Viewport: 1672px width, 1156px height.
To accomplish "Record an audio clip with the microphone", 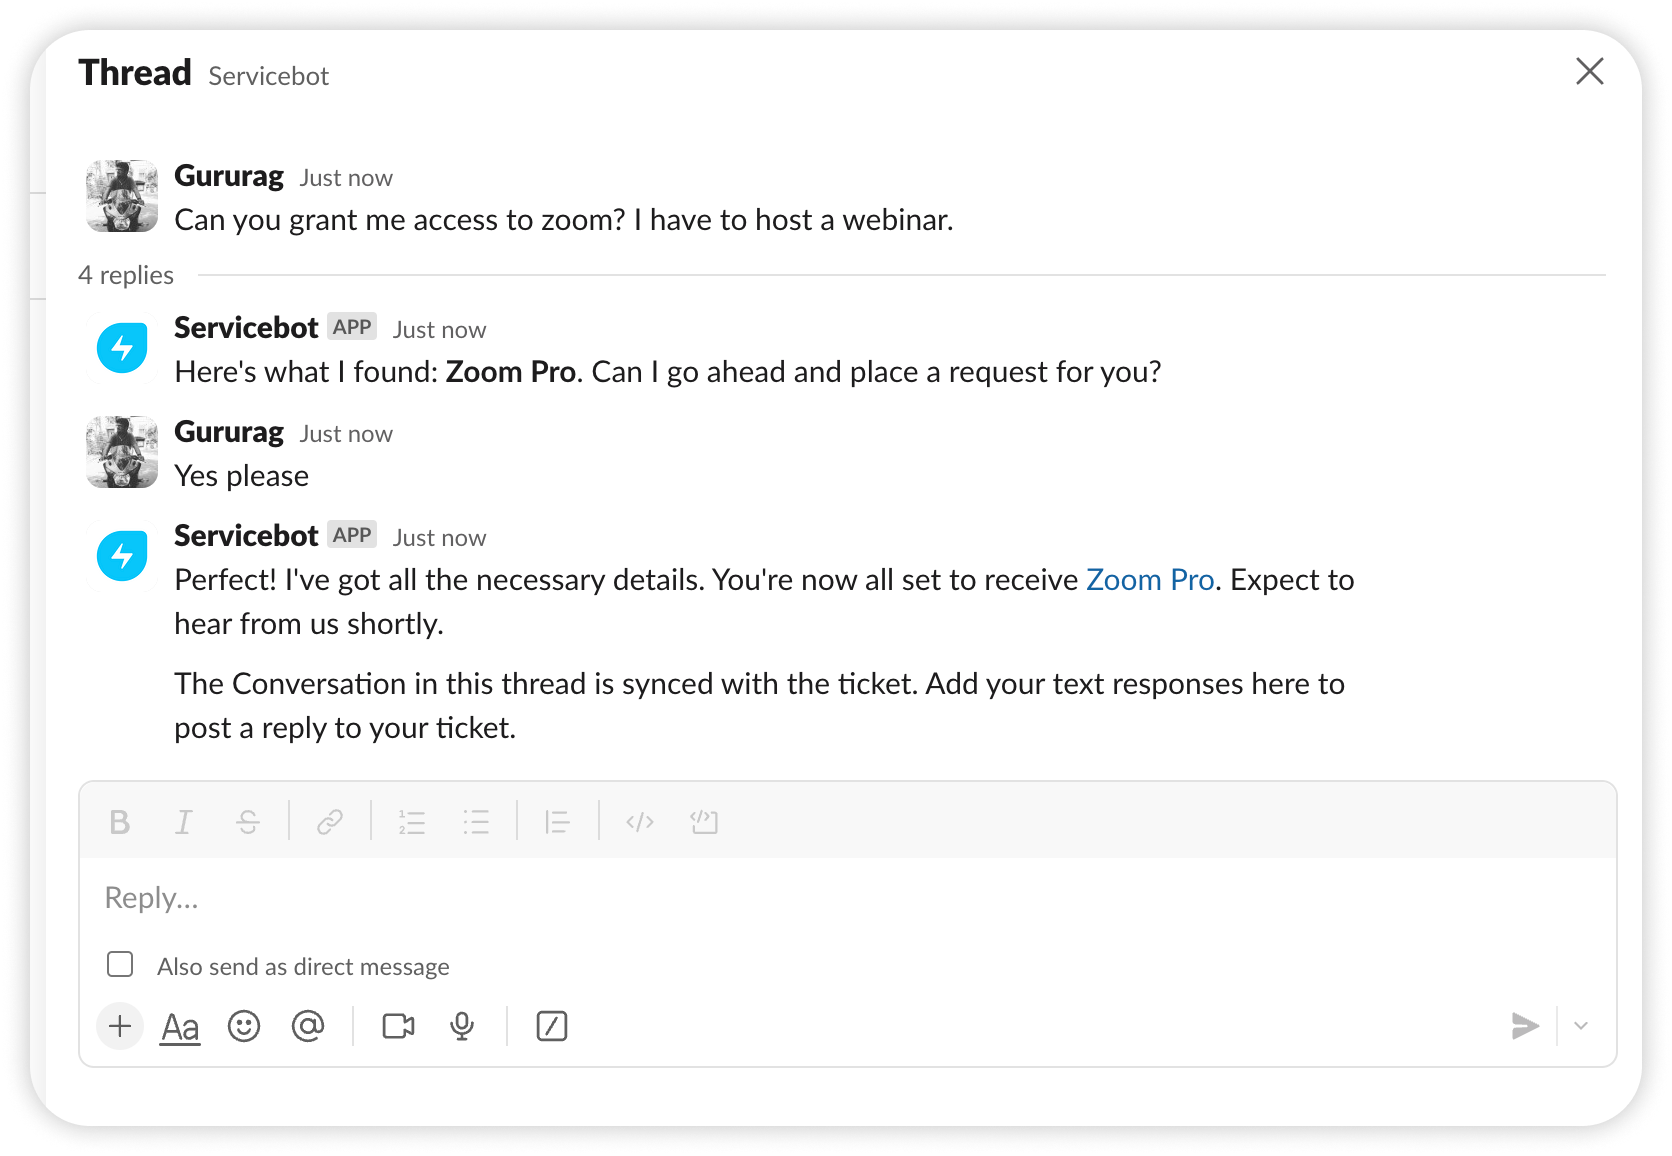I will point(462,1026).
